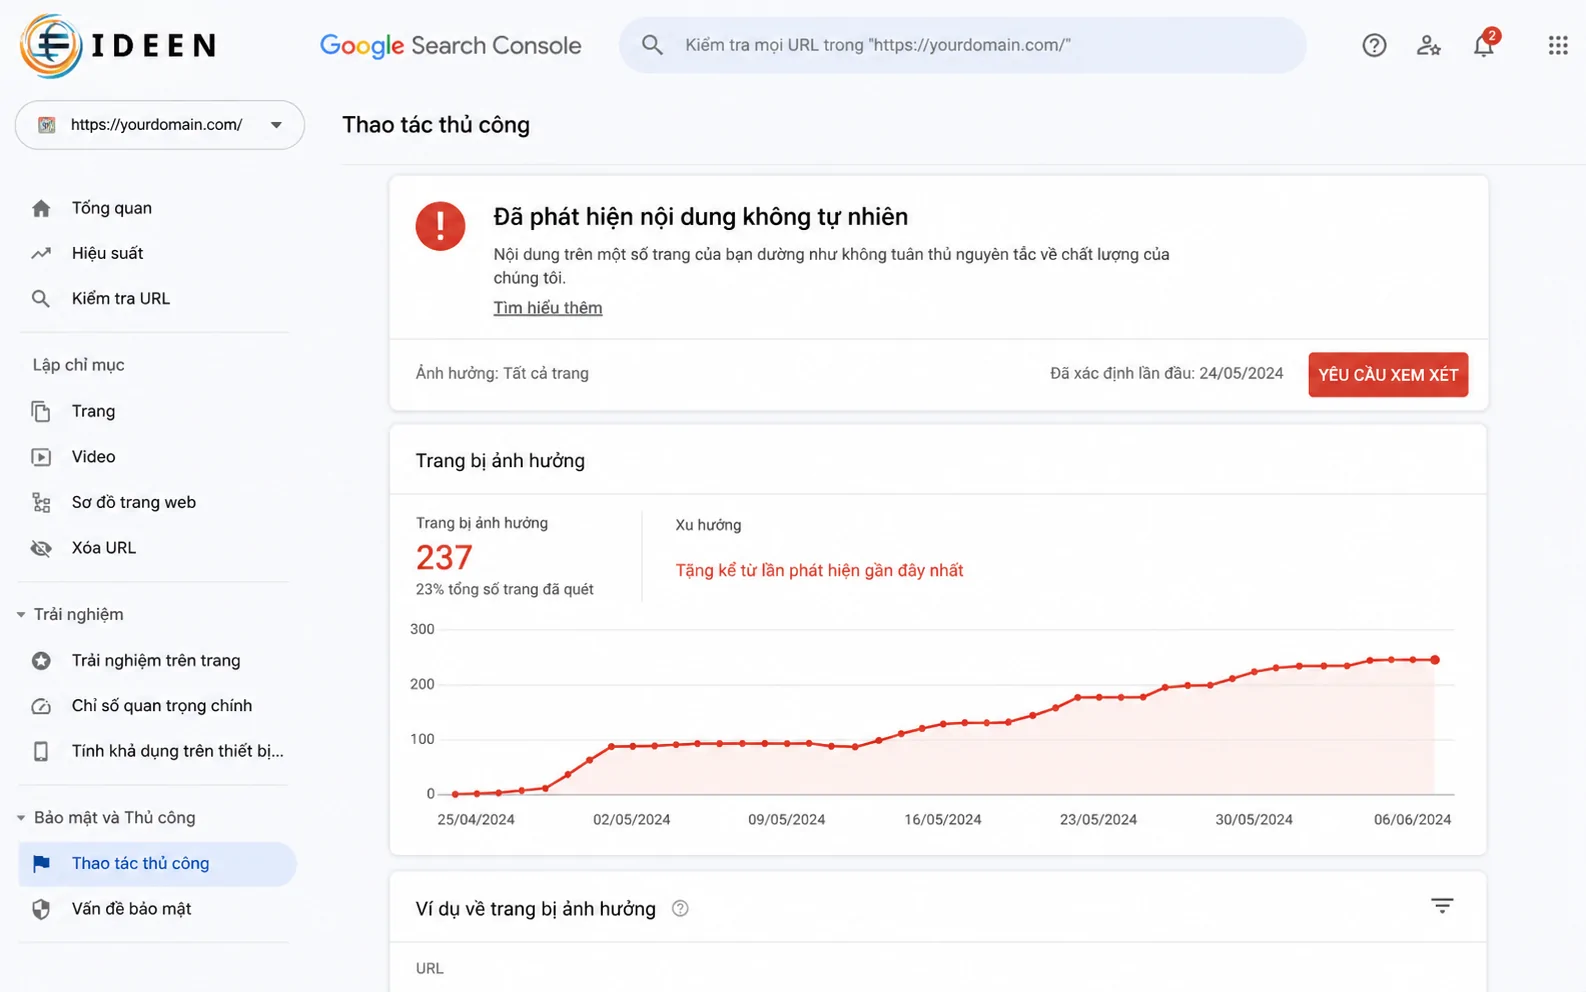Collapse the Bảo mật và Thủ công section arrow
Screen dimensions: 1586x992
coord(21,818)
